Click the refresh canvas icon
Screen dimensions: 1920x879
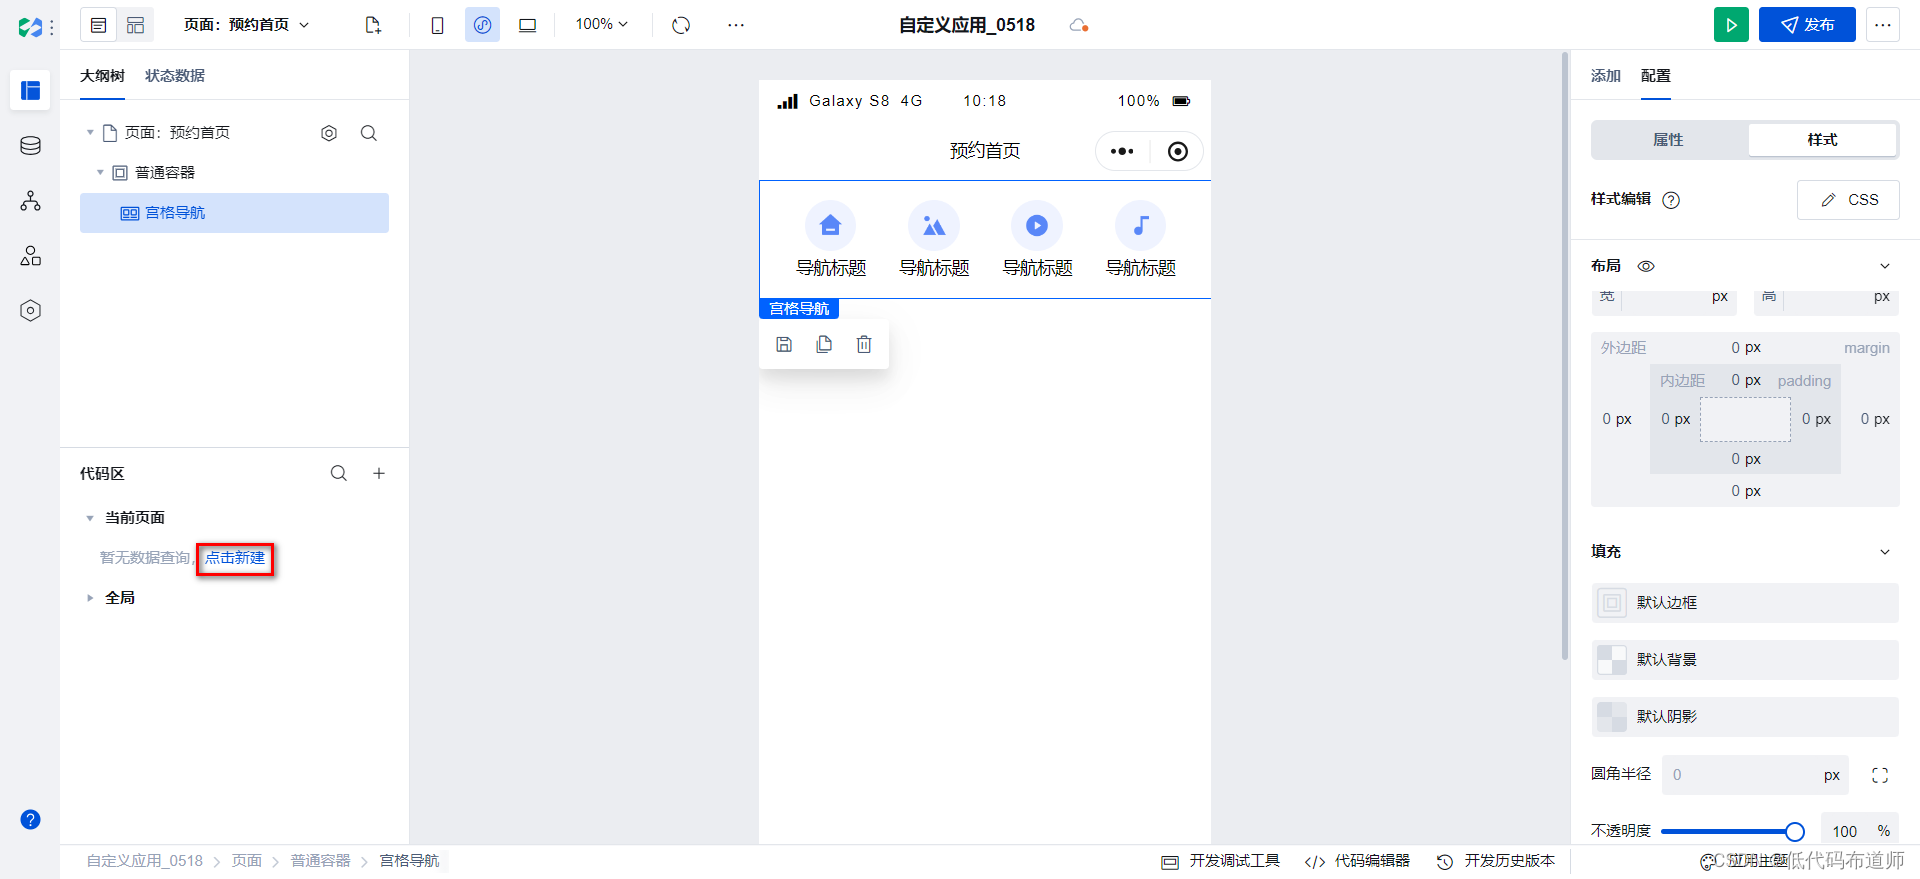(x=681, y=25)
